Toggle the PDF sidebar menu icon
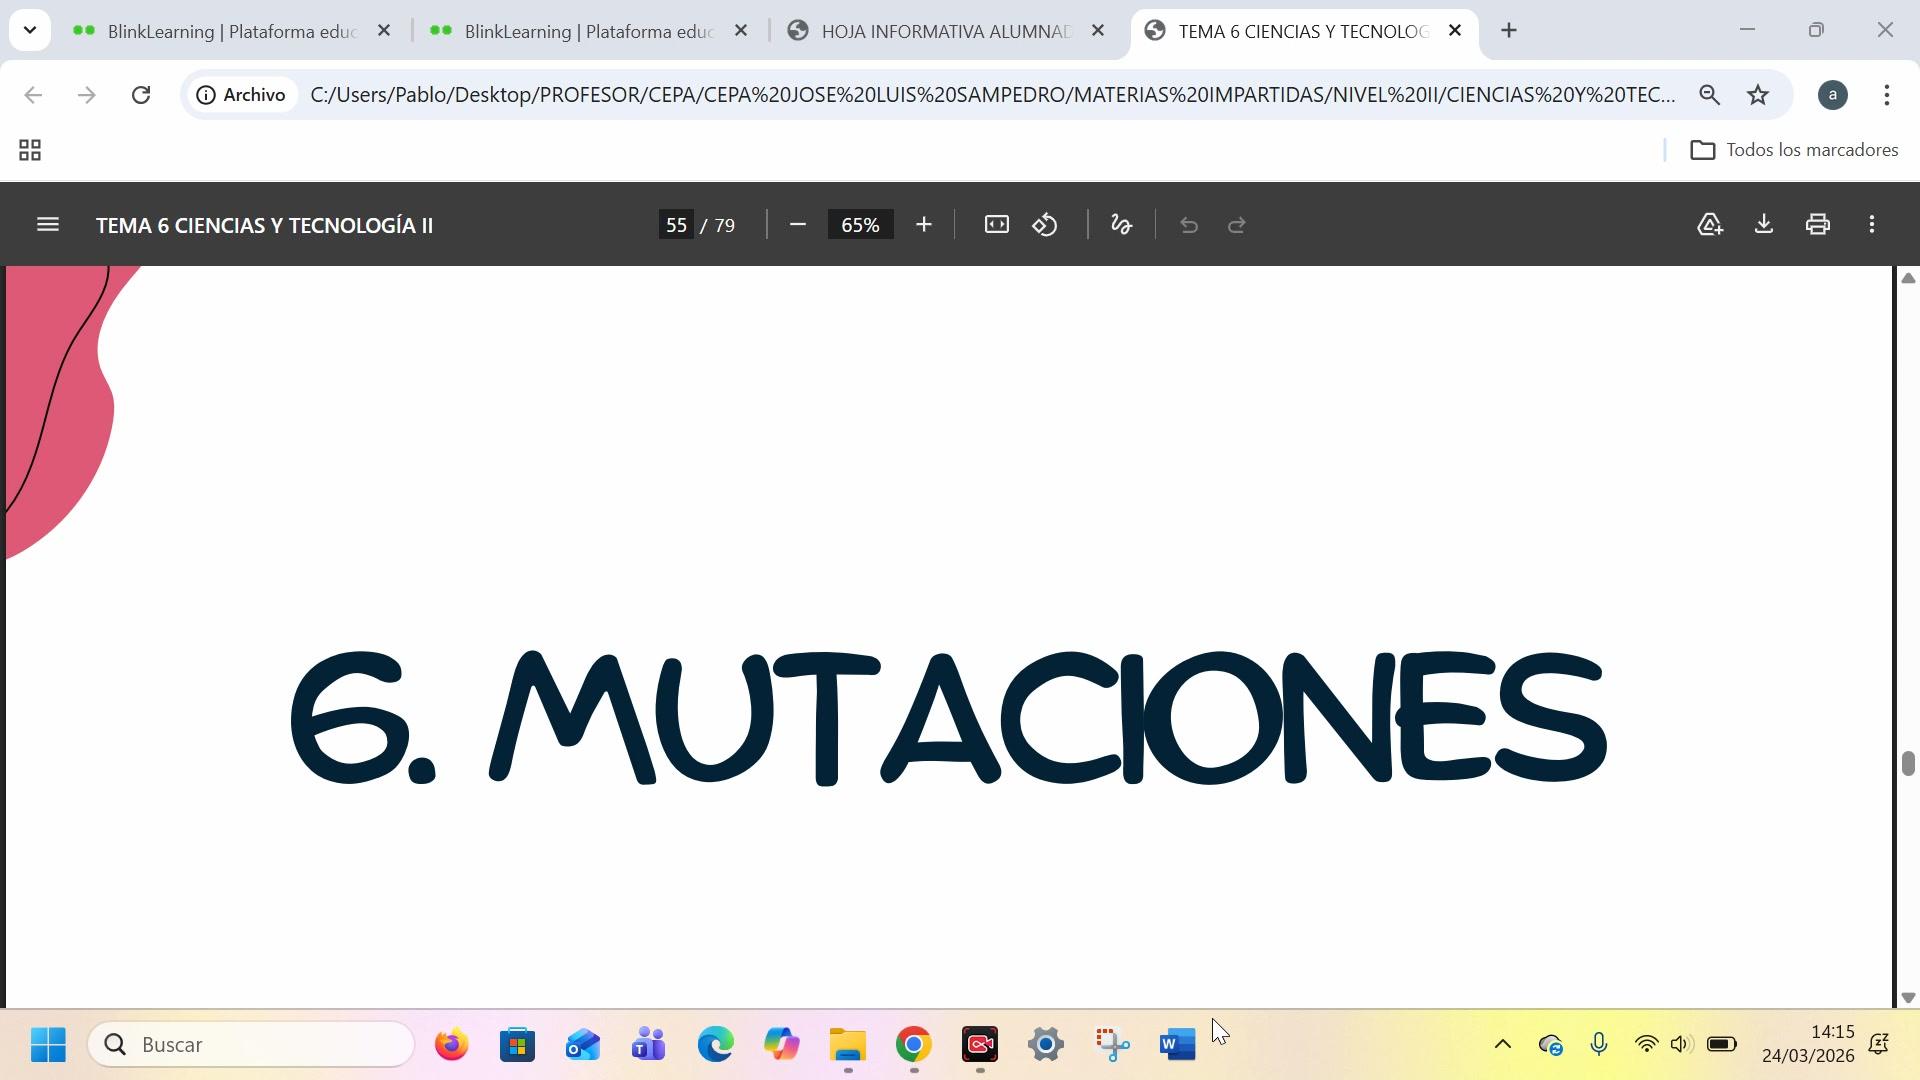Screen dimensions: 1920x1080 [47, 225]
